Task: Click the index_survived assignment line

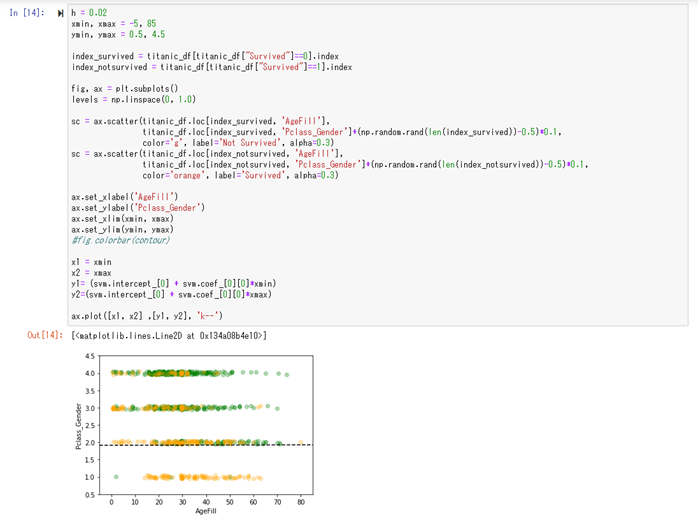Action: [x=205, y=56]
